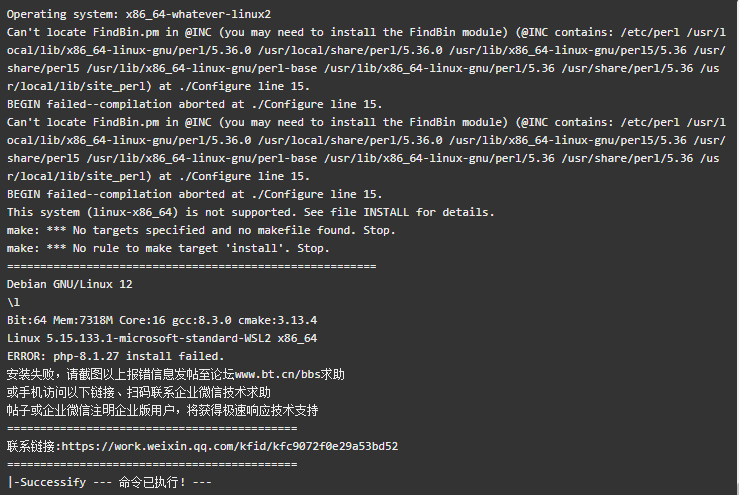739x495 pixels.
Task: Click the work.weixin.qq.com contact link
Action: (x=230, y=446)
